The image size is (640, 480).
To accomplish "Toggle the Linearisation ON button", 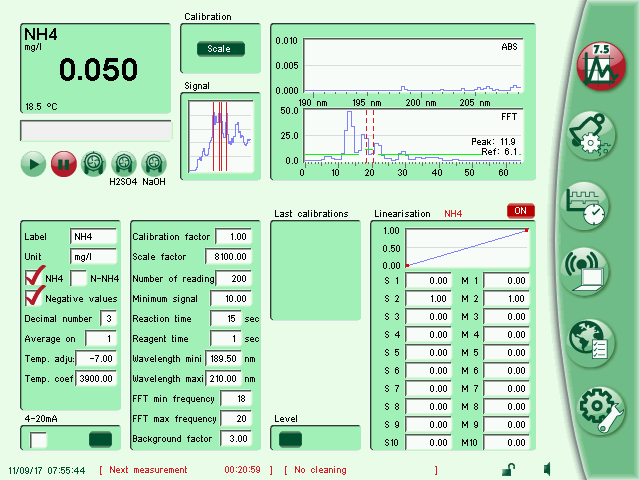I will pyautogui.click(x=520, y=211).
